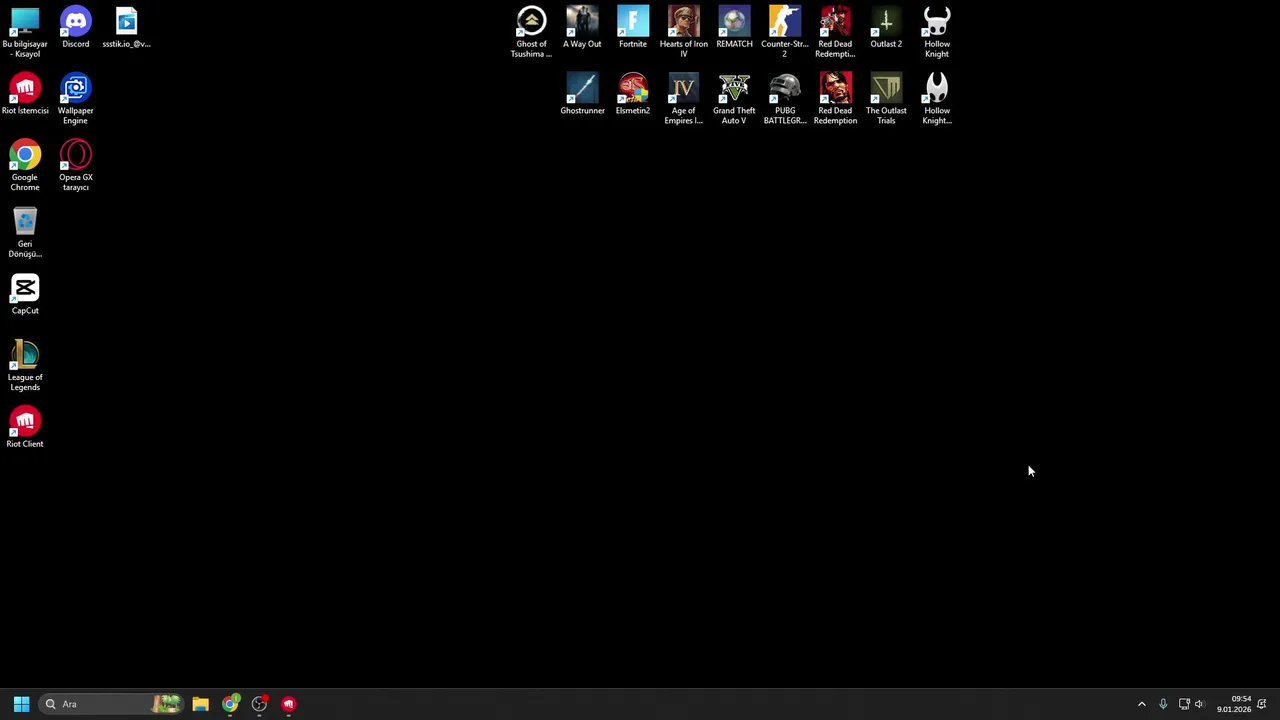Select the Hearts of Iron IV icon
Viewport: 1280px width, 720px height.
coord(683,32)
